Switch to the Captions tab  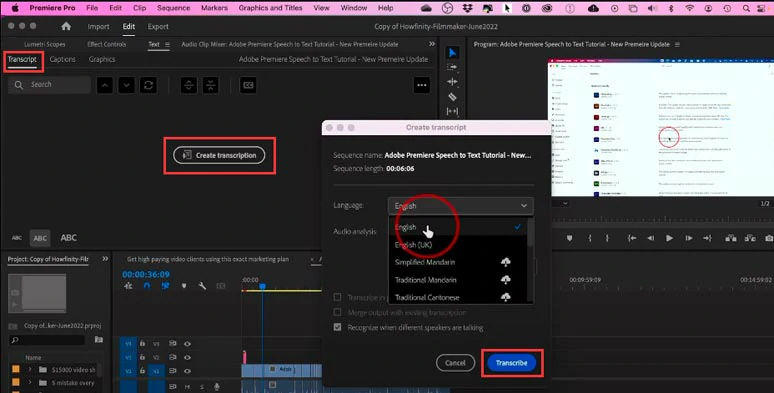click(x=63, y=59)
